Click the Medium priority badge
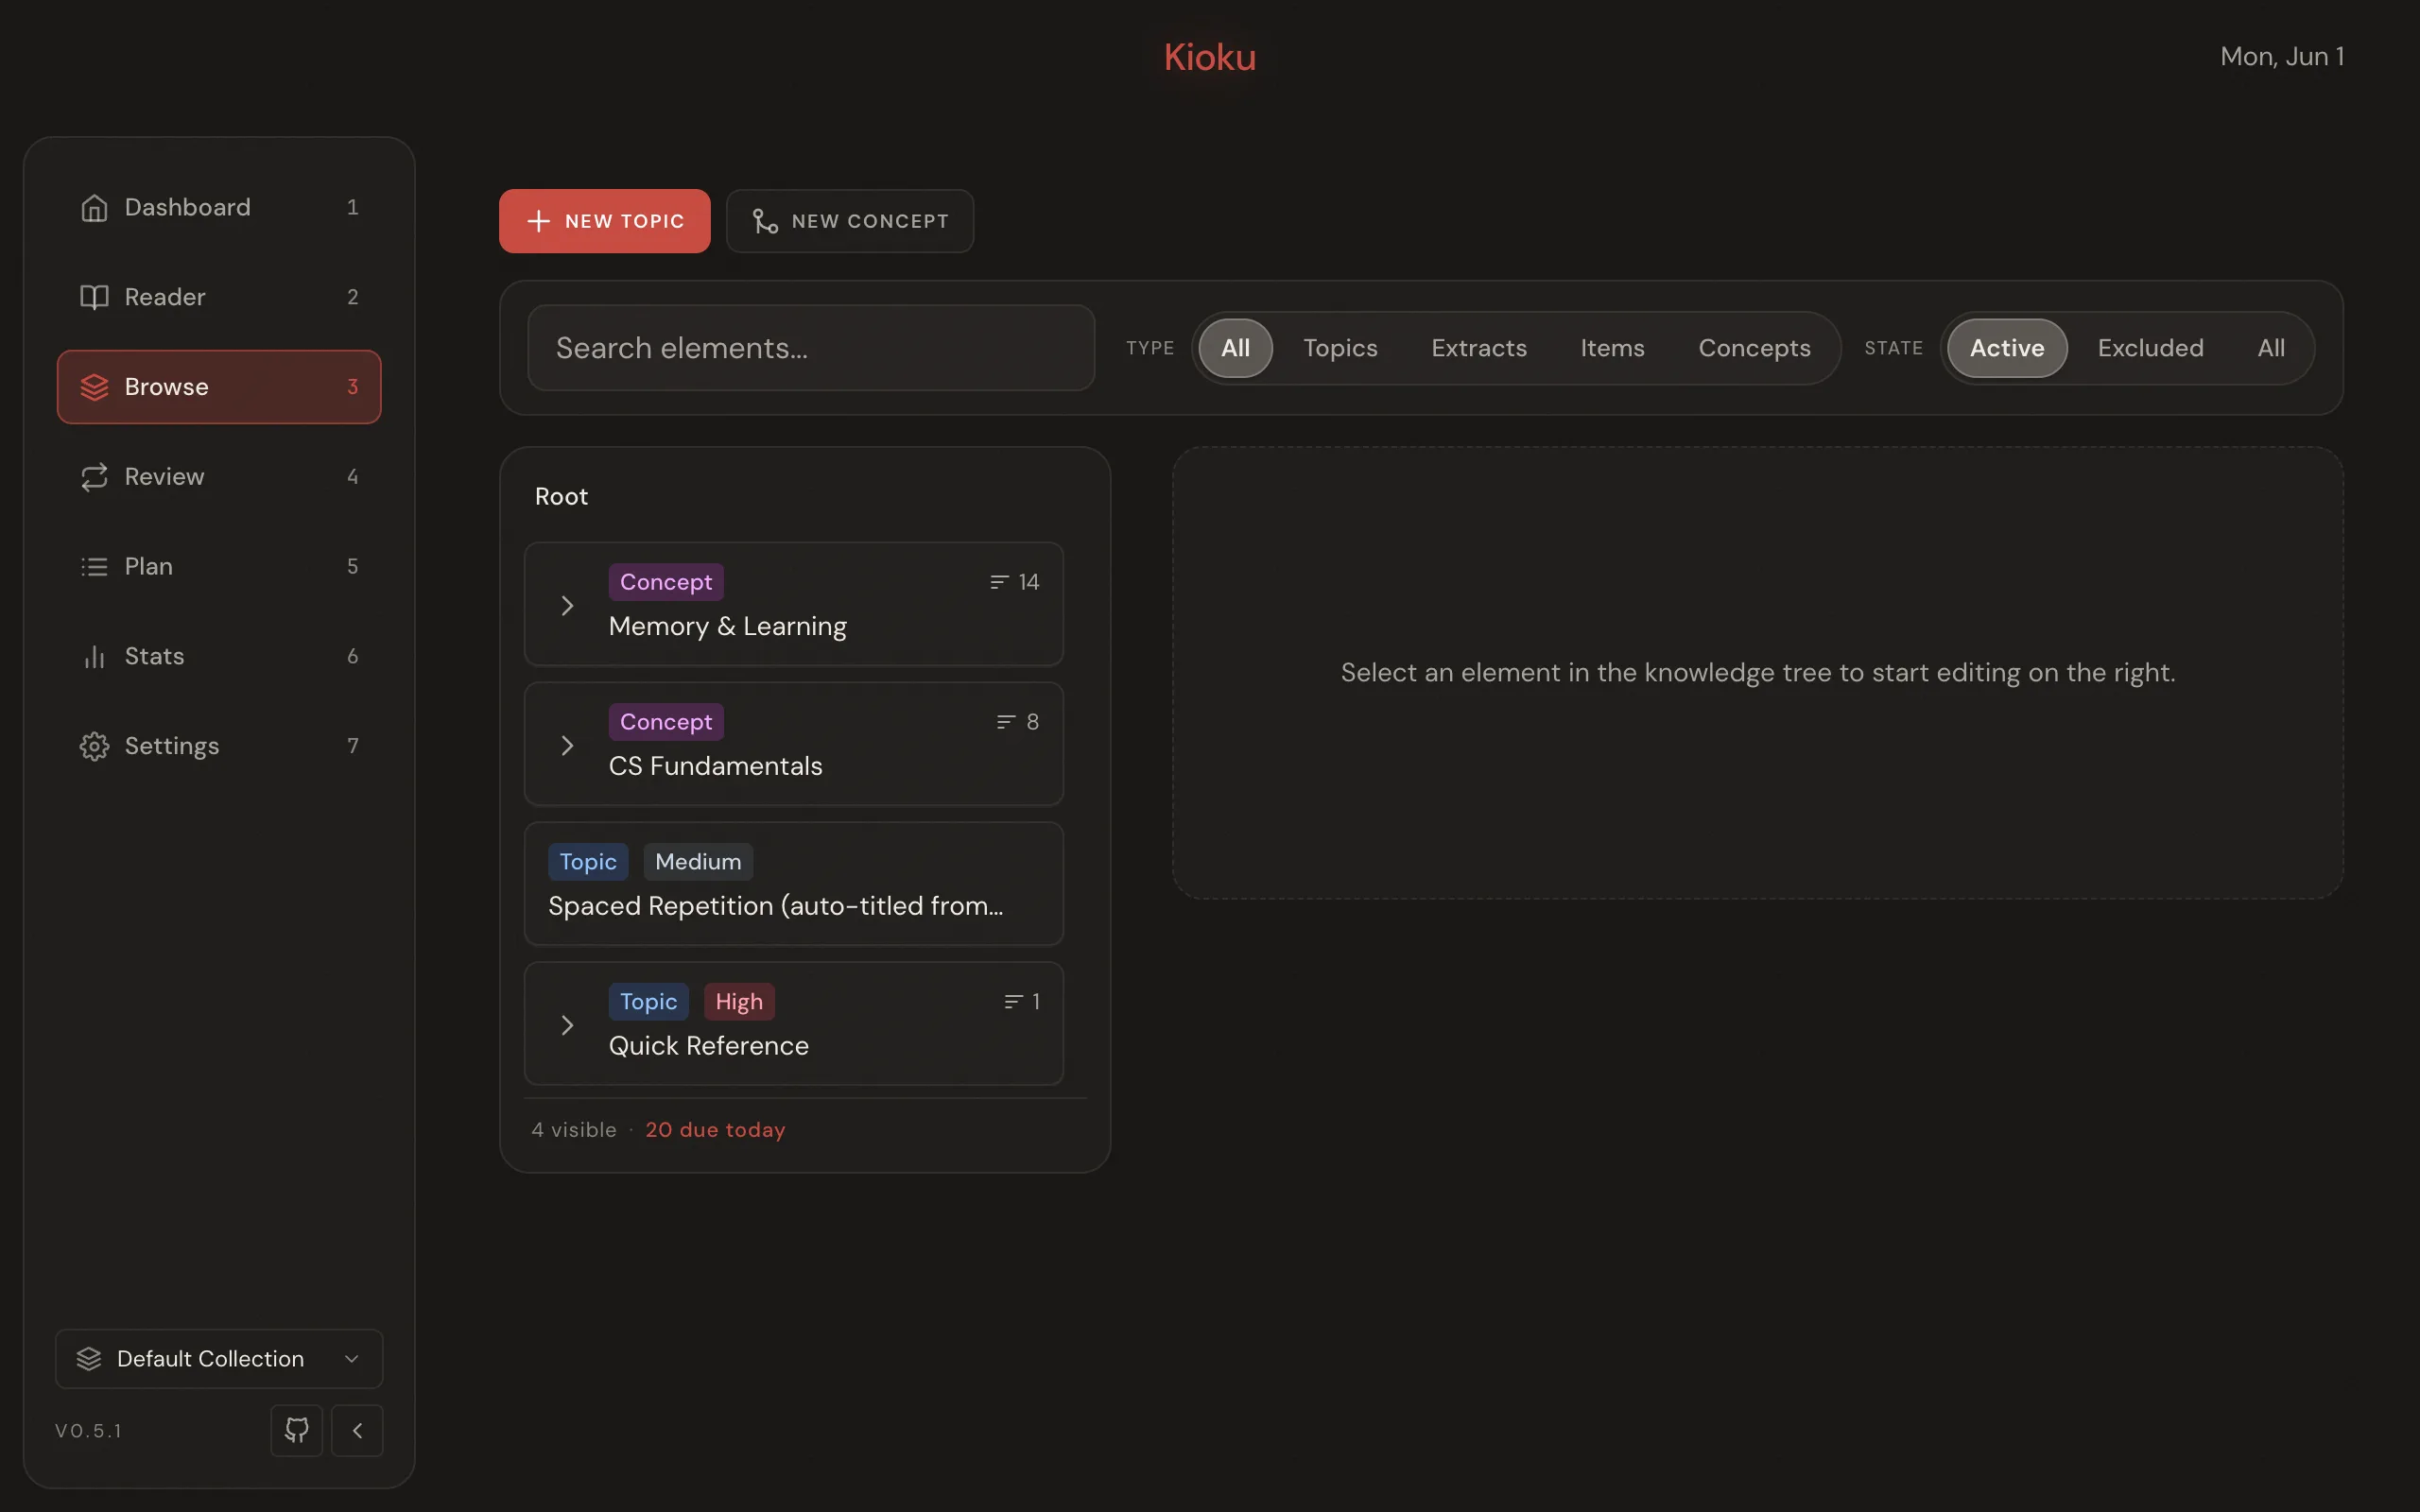Image resolution: width=2420 pixels, height=1512 pixels. coord(698,862)
